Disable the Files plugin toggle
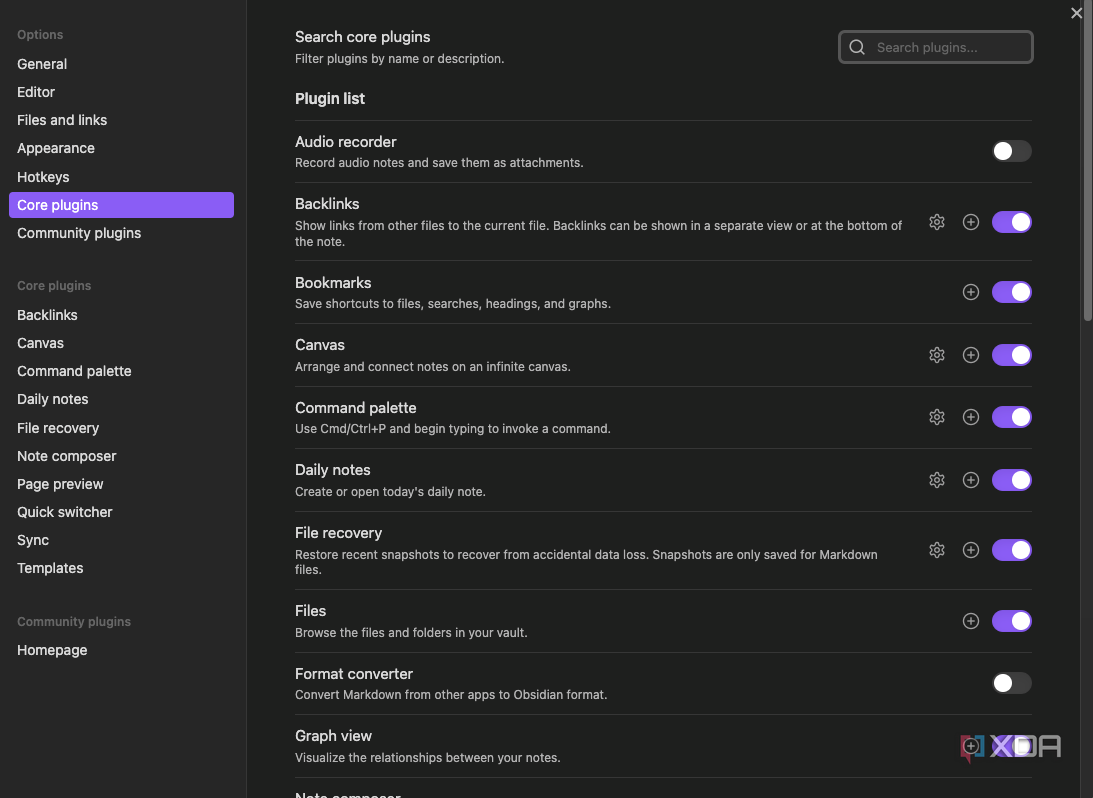Viewport: 1093px width, 798px height. click(1011, 621)
